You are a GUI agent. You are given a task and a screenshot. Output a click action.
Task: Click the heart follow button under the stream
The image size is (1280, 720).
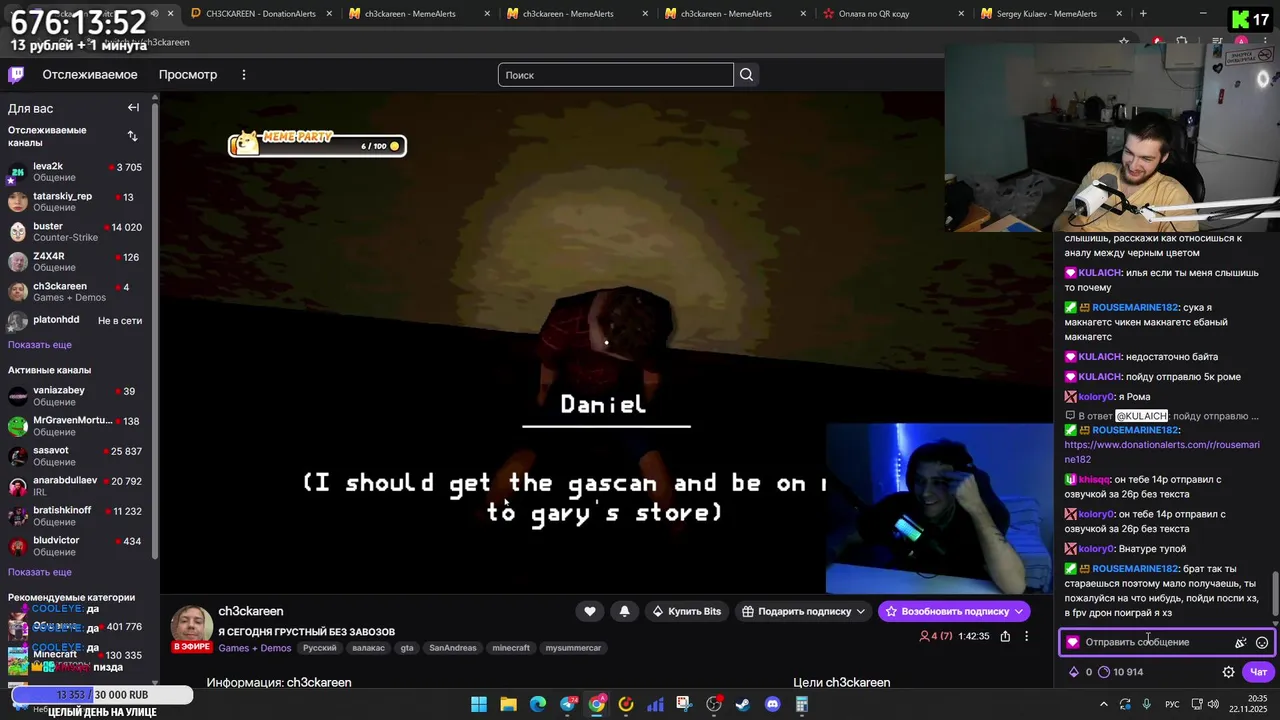pos(590,611)
